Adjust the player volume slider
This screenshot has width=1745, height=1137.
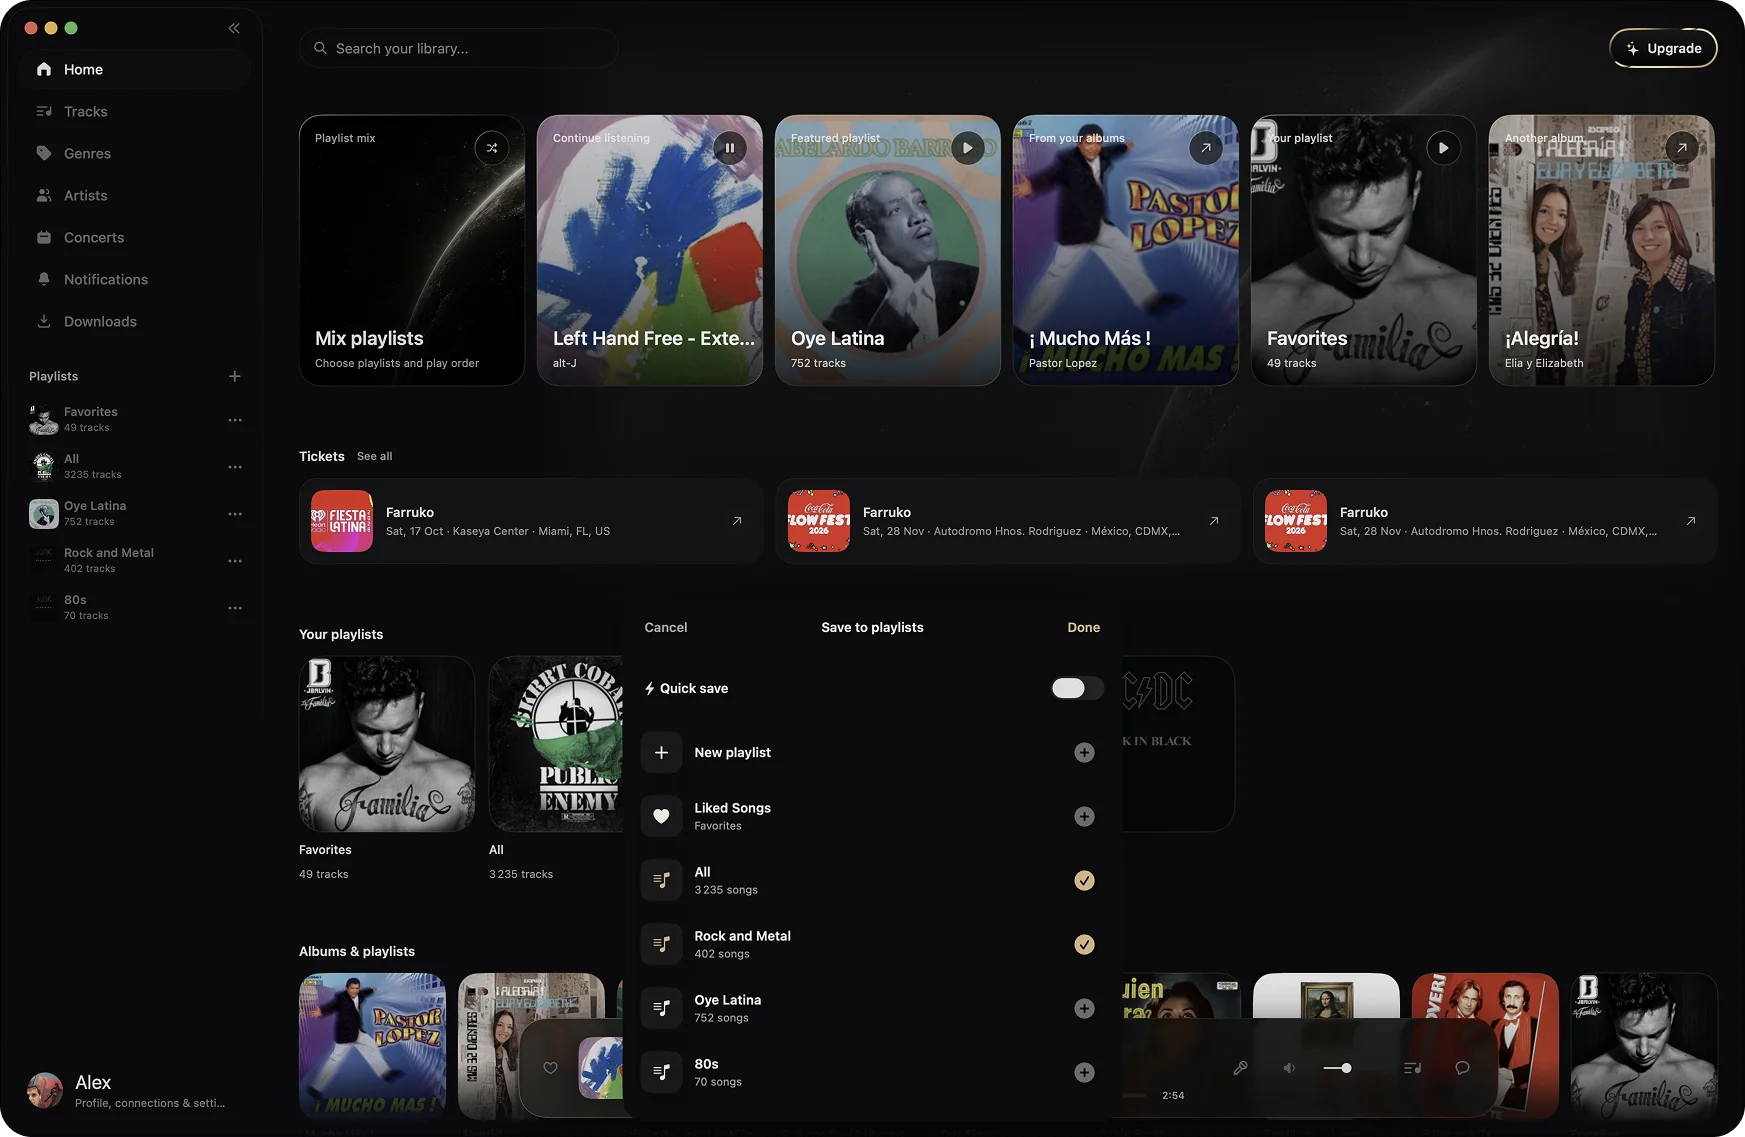click(x=1338, y=1068)
